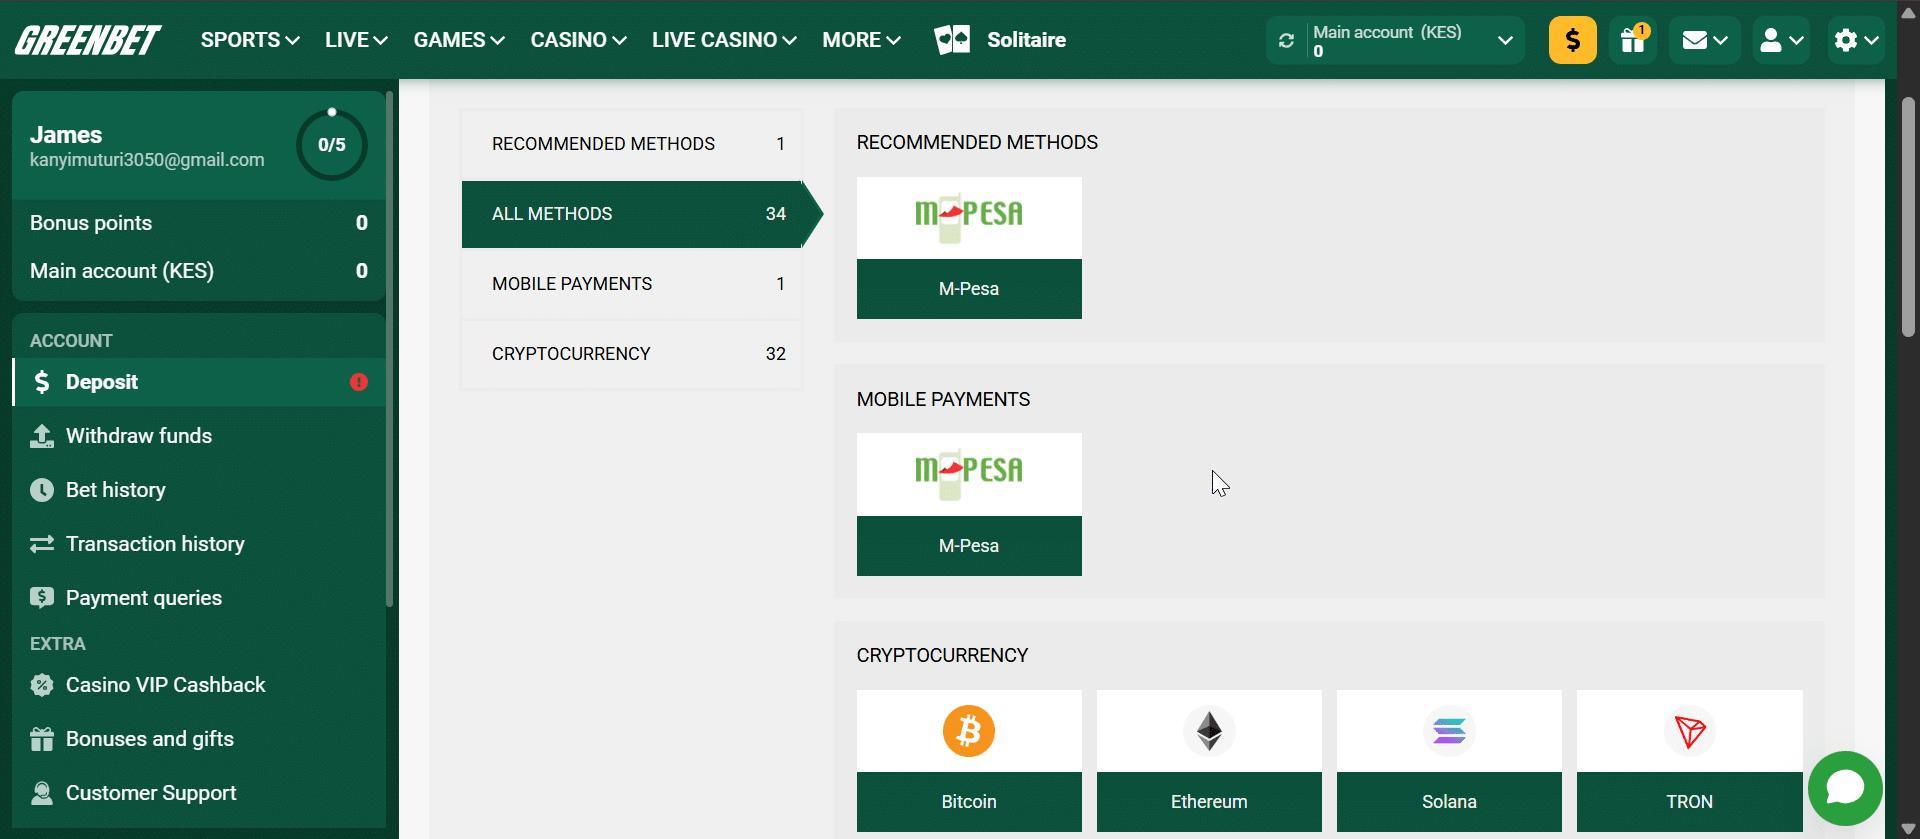Choose Solana deposit button
The height and width of the screenshot is (839, 1920).
point(1449,802)
